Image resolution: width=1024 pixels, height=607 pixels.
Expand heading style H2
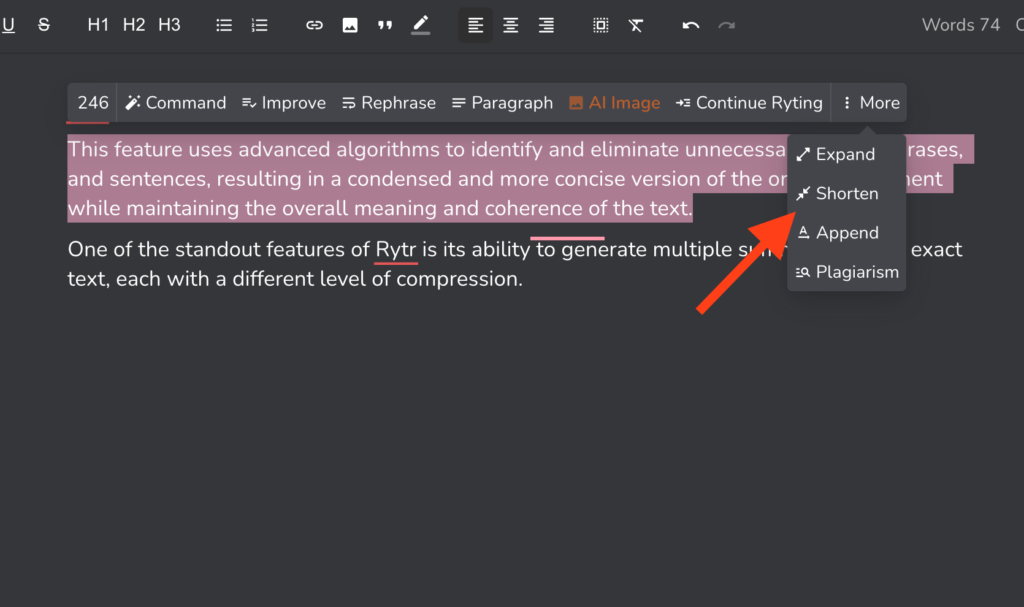133,24
